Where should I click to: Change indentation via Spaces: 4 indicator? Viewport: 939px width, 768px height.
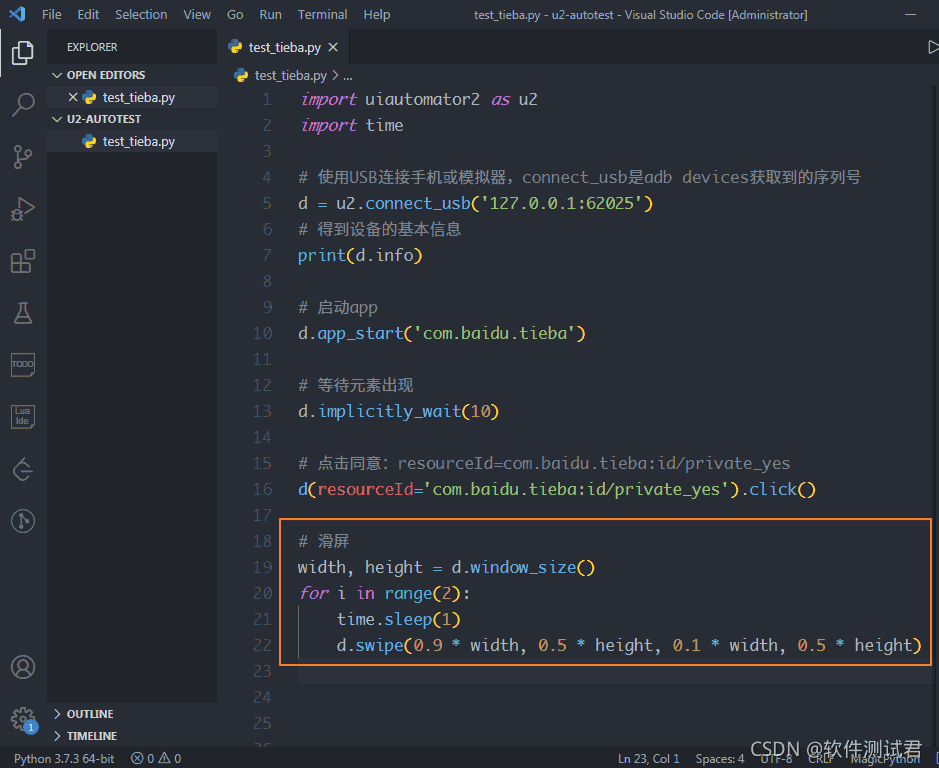pyautogui.click(x=718, y=758)
